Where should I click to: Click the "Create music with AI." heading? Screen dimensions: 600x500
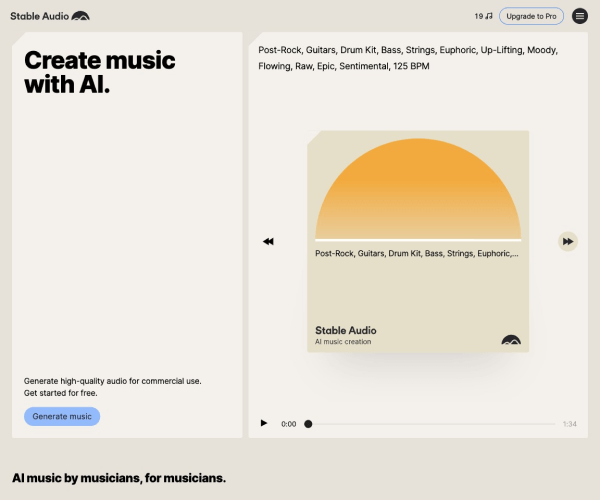[x=99, y=73]
